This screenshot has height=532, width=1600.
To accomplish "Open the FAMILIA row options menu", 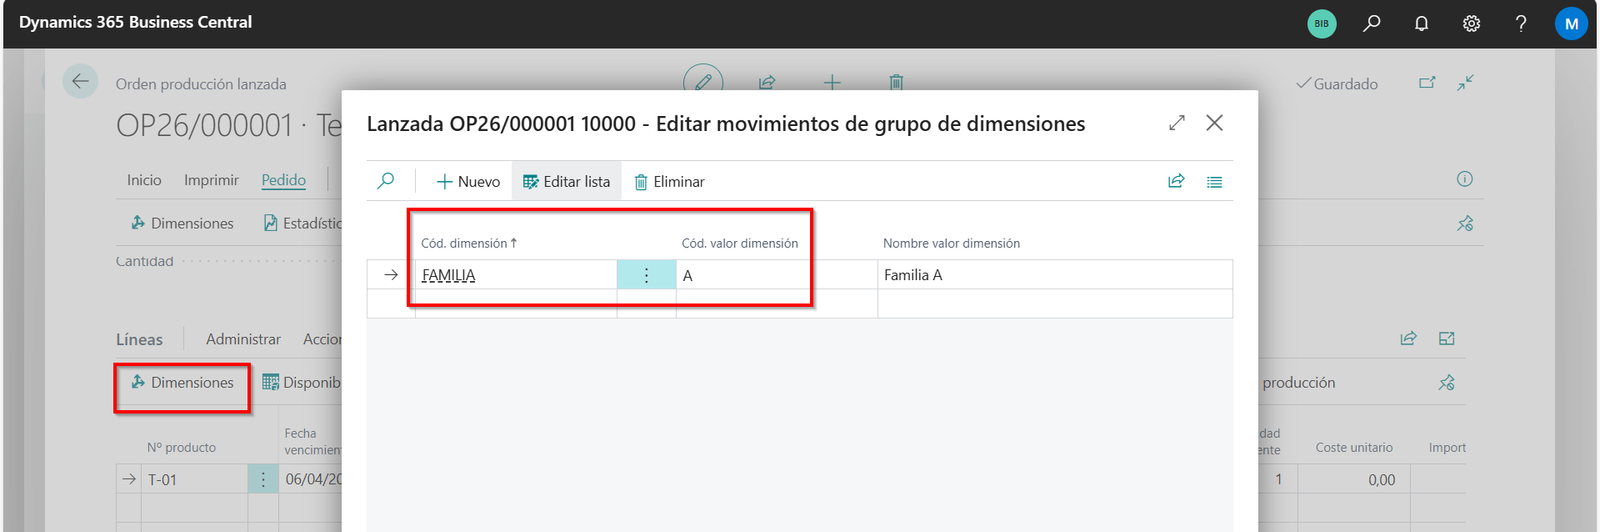I will point(646,275).
